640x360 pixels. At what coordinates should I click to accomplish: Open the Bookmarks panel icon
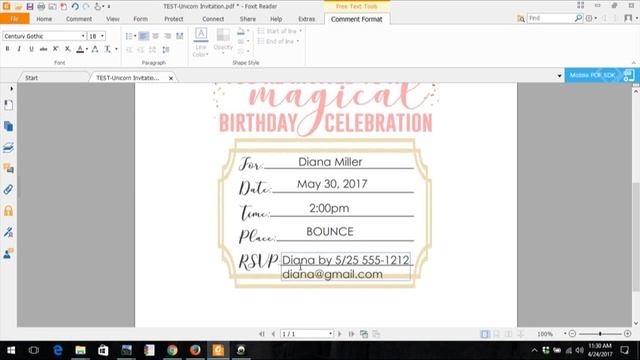pos(8,105)
